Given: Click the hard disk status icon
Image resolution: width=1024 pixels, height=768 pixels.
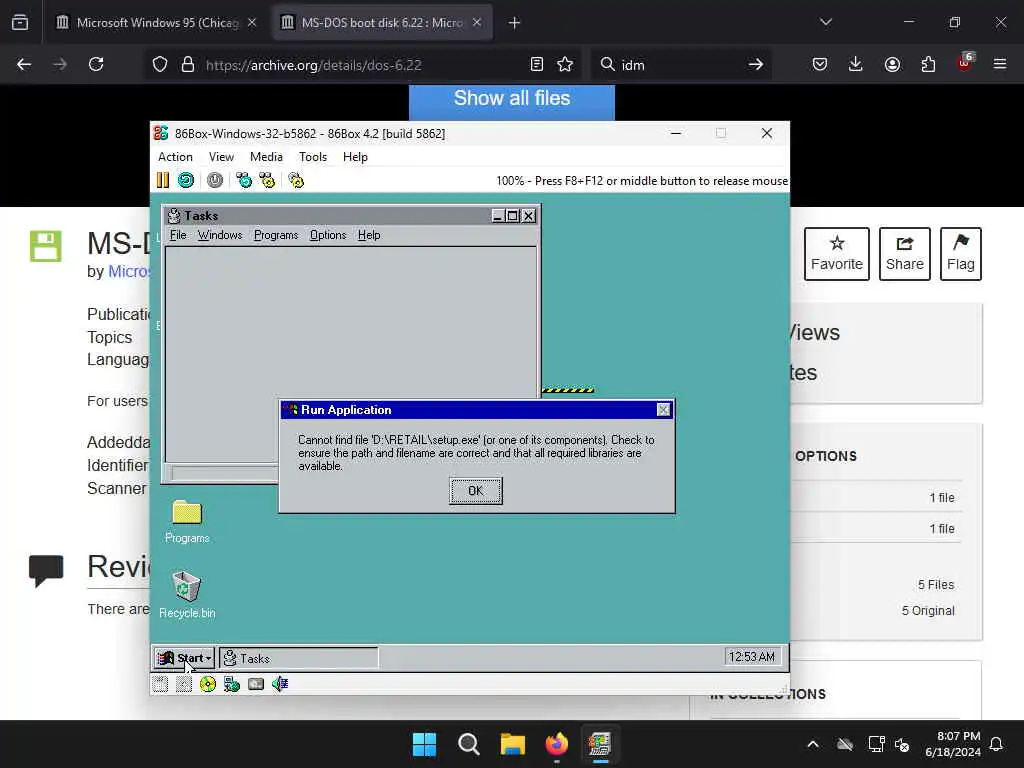Looking at the screenshot, I should click(x=256, y=684).
